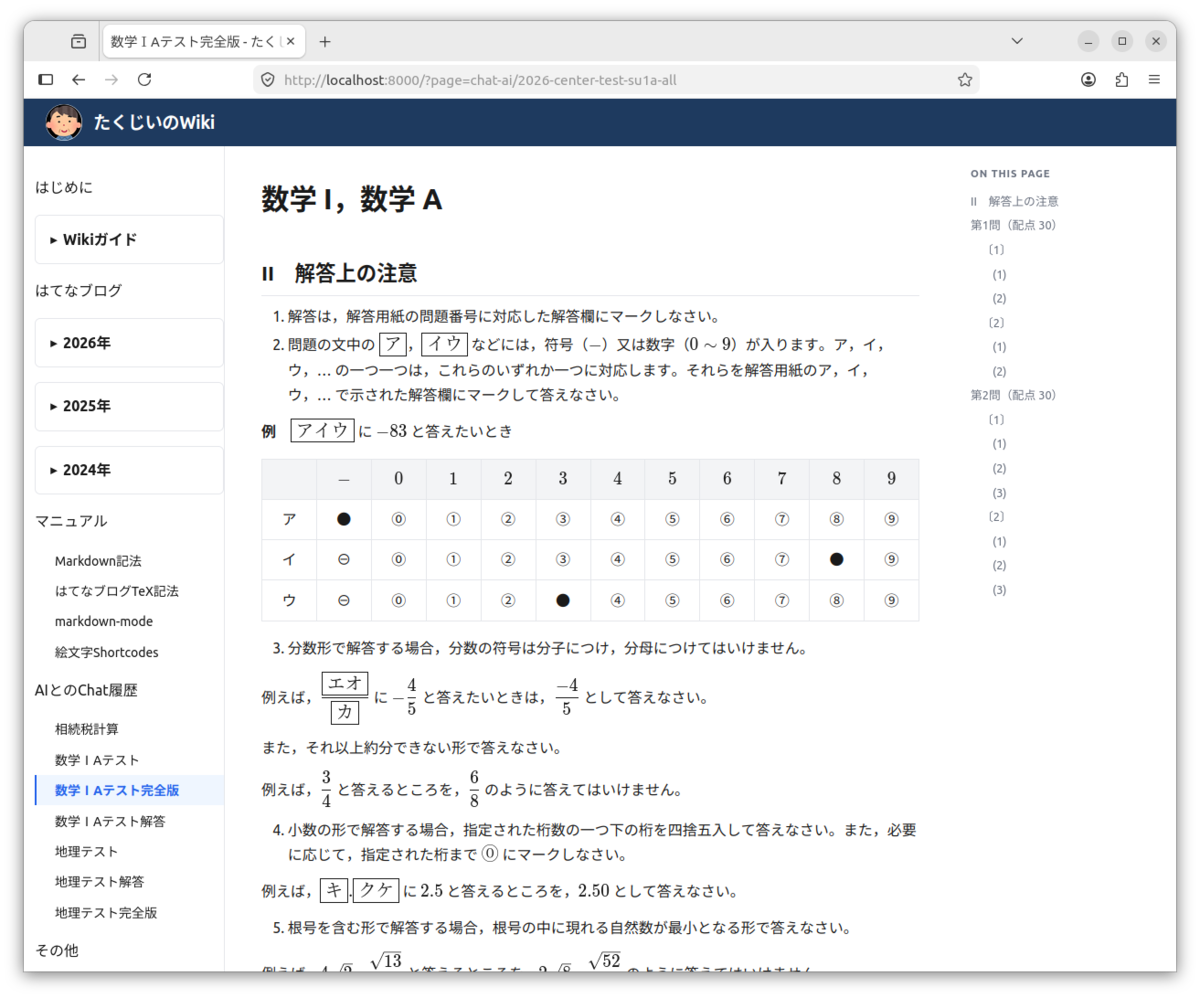Jump to Ⅱ 解答上の注意 in page outline
Viewport: 1200px width, 998px height.
[1014, 201]
